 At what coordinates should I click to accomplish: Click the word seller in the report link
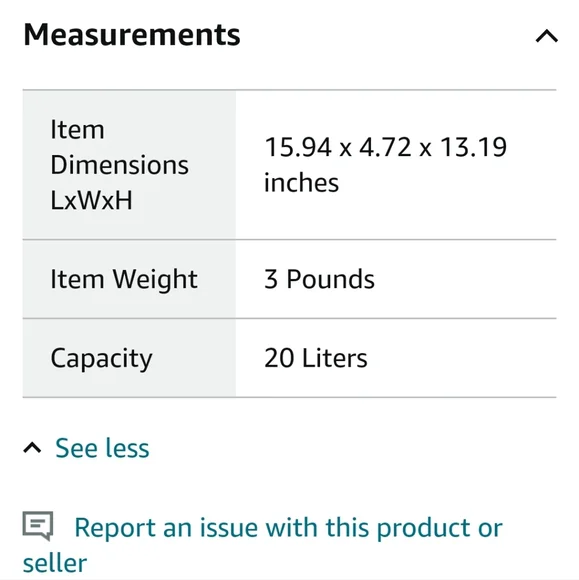coord(55,563)
